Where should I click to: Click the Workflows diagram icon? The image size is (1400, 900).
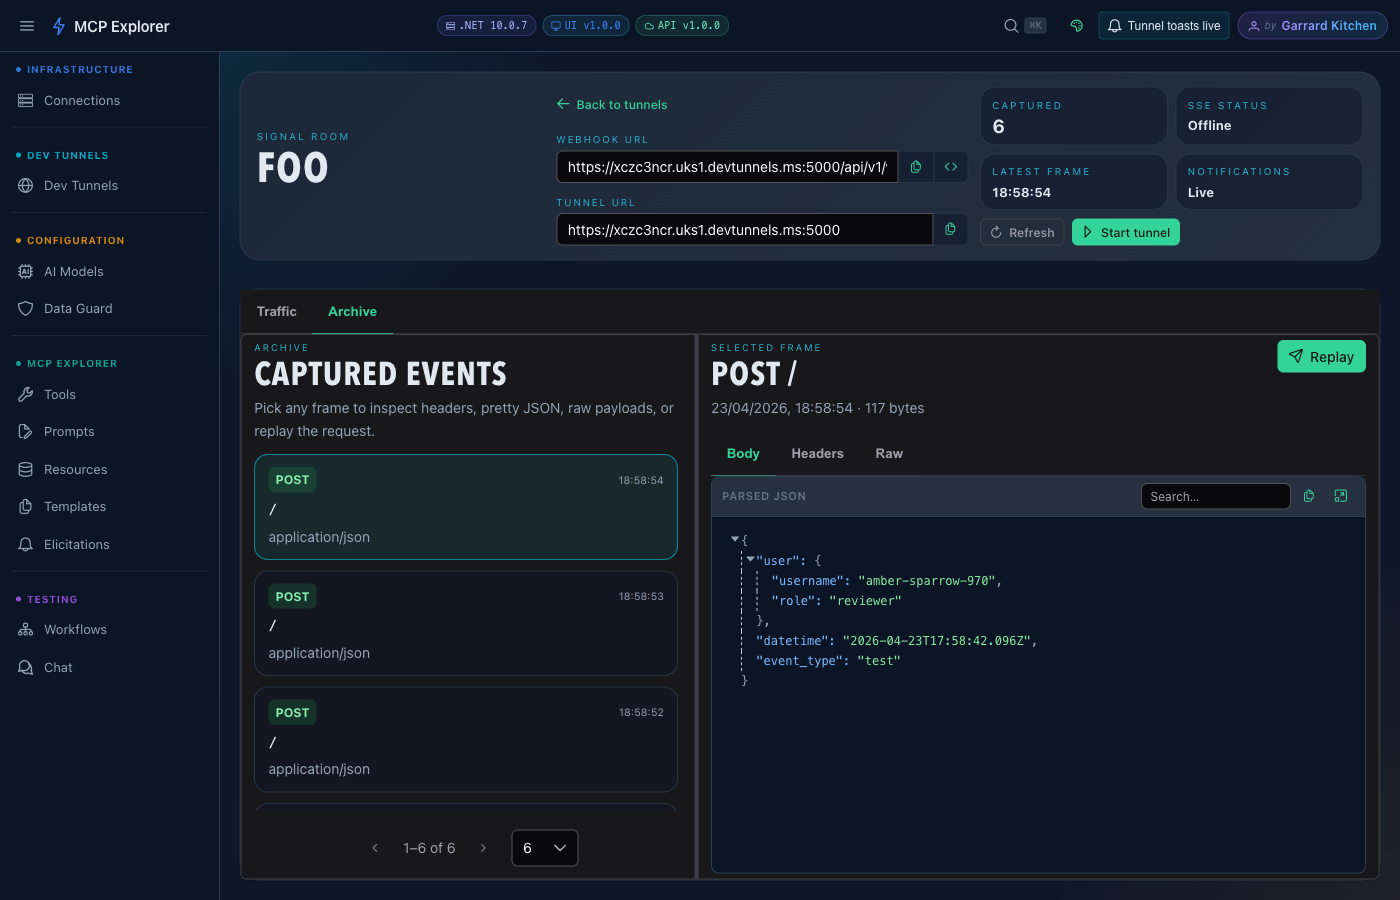26,630
